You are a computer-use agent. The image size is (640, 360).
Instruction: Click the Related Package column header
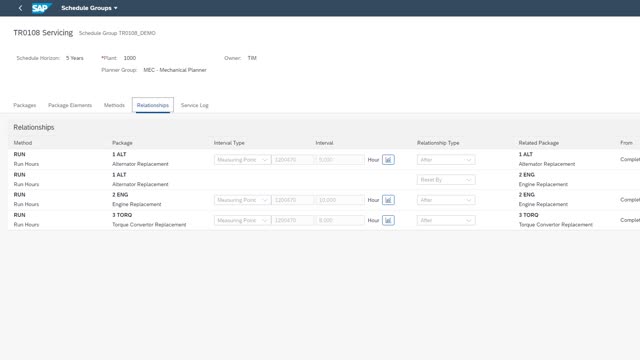click(539, 143)
